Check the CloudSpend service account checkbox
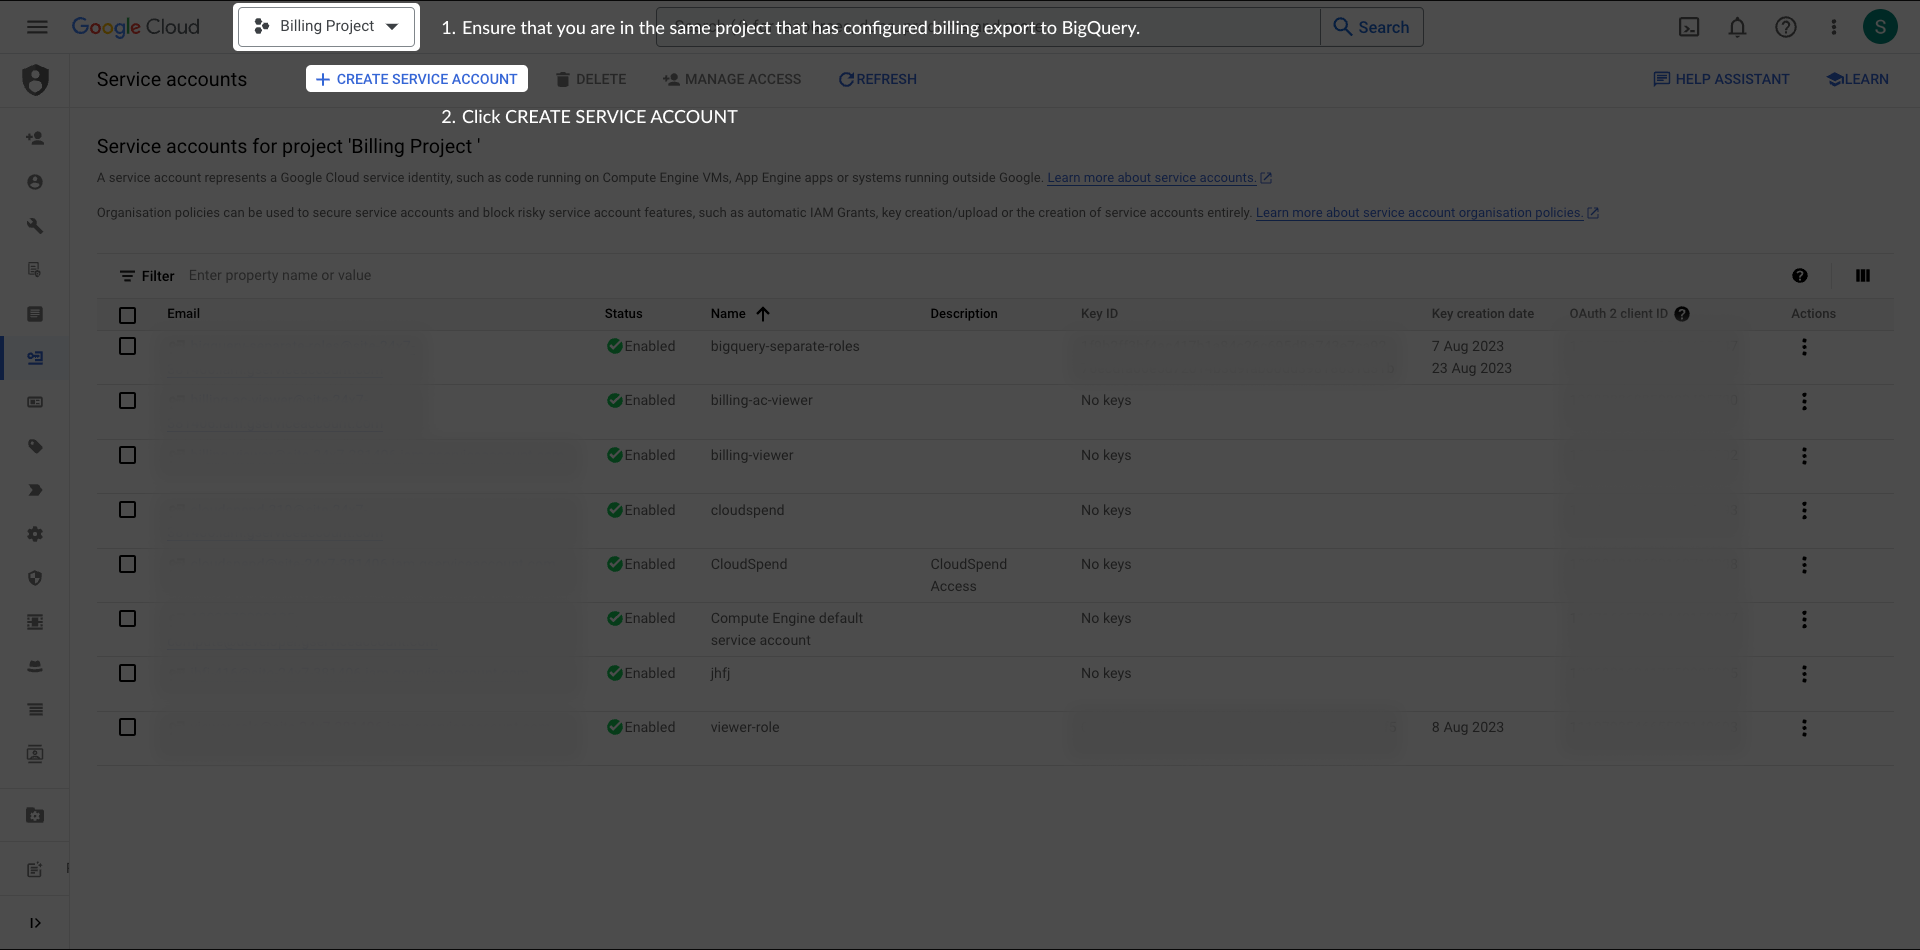 click(x=127, y=563)
